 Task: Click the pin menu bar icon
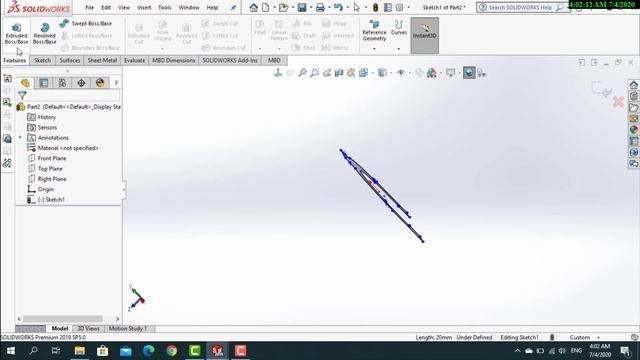pyautogui.click(x=233, y=7)
